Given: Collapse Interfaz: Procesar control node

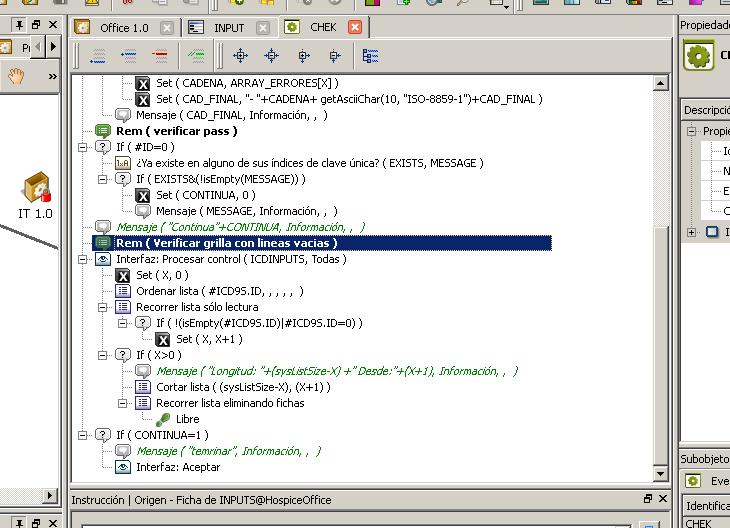Looking at the screenshot, I should (x=82, y=259).
